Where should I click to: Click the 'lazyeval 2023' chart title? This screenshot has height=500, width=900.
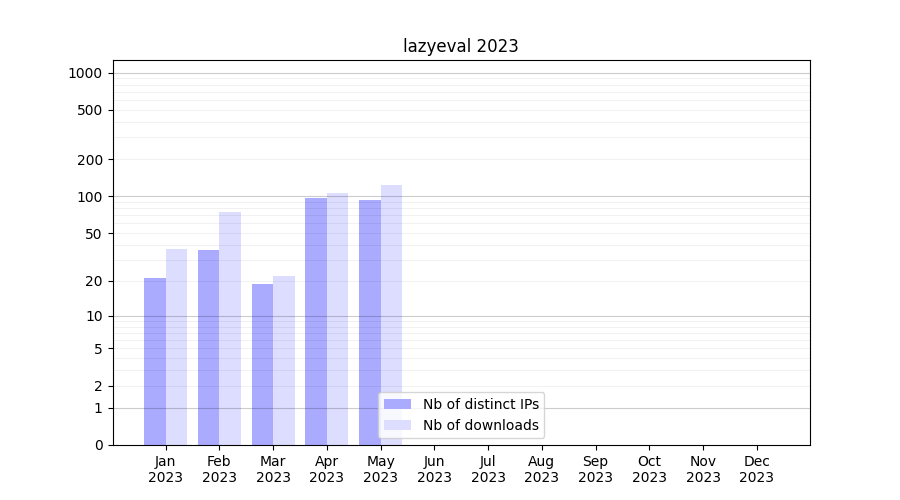coord(460,46)
